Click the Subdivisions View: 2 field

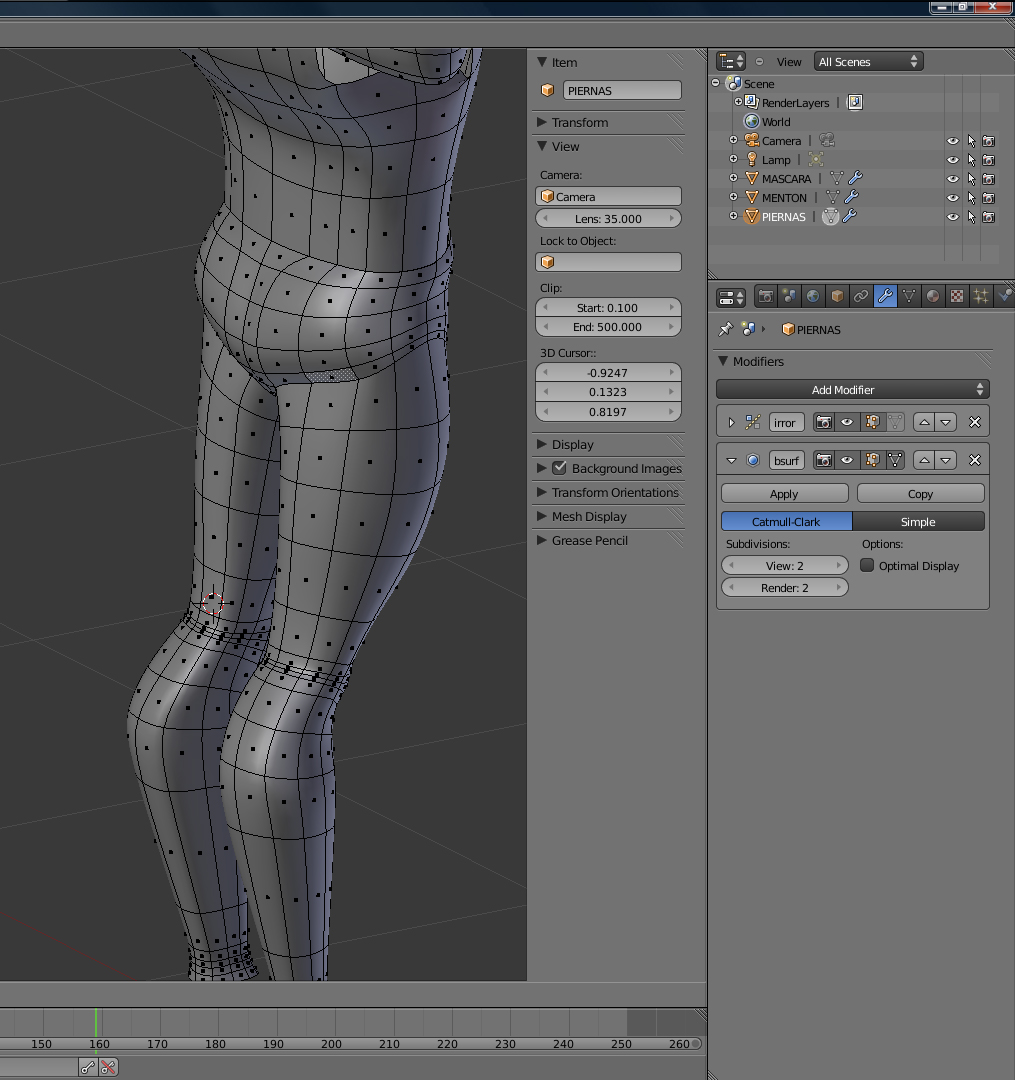click(x=784, y=565)
